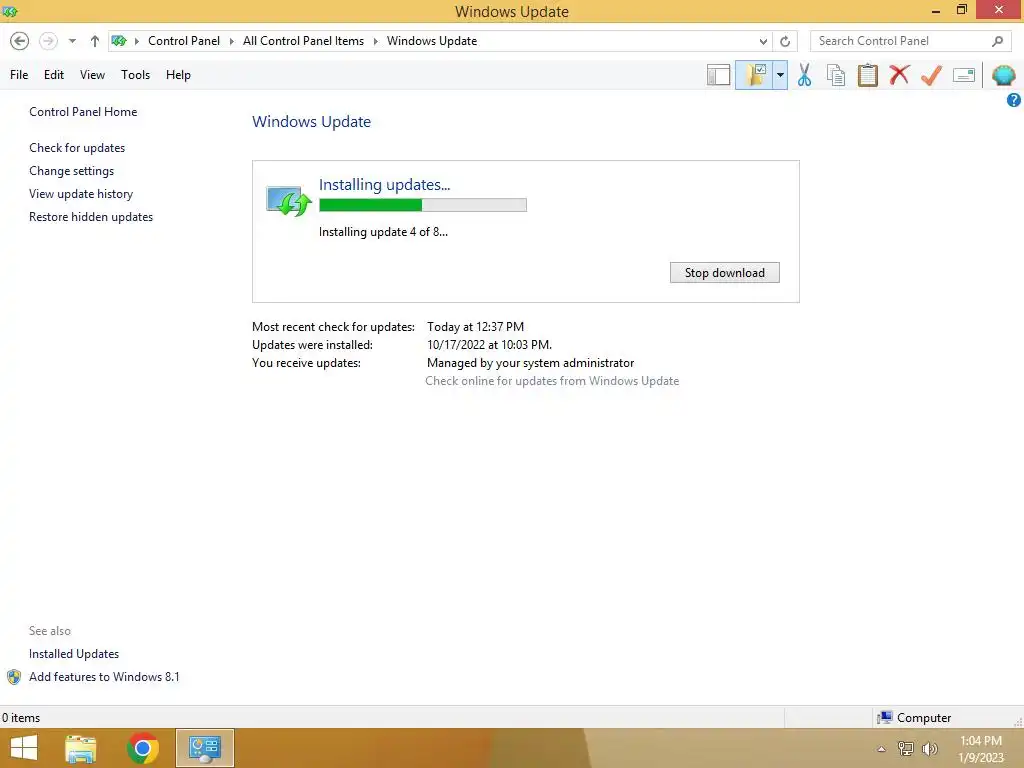Open File Explorer from taskbar

80,748
